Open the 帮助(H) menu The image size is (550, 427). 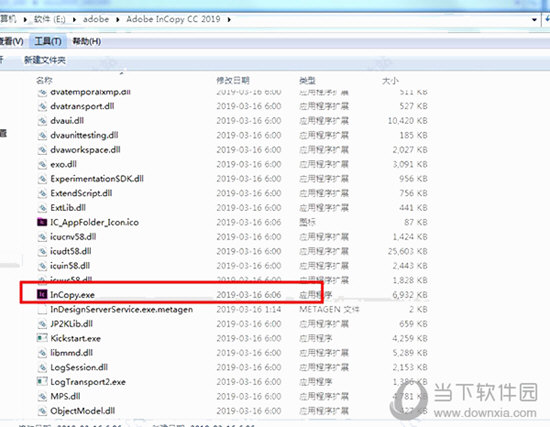tap(87, 41)
